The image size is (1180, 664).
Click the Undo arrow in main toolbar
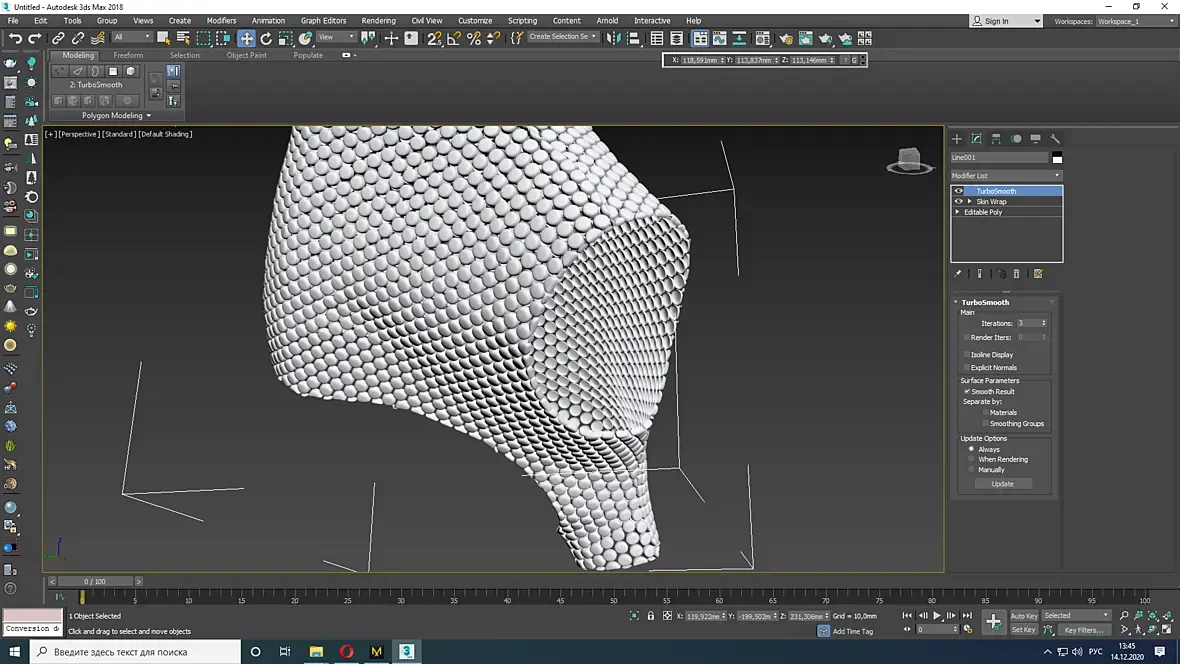click(x=15, y=38)
